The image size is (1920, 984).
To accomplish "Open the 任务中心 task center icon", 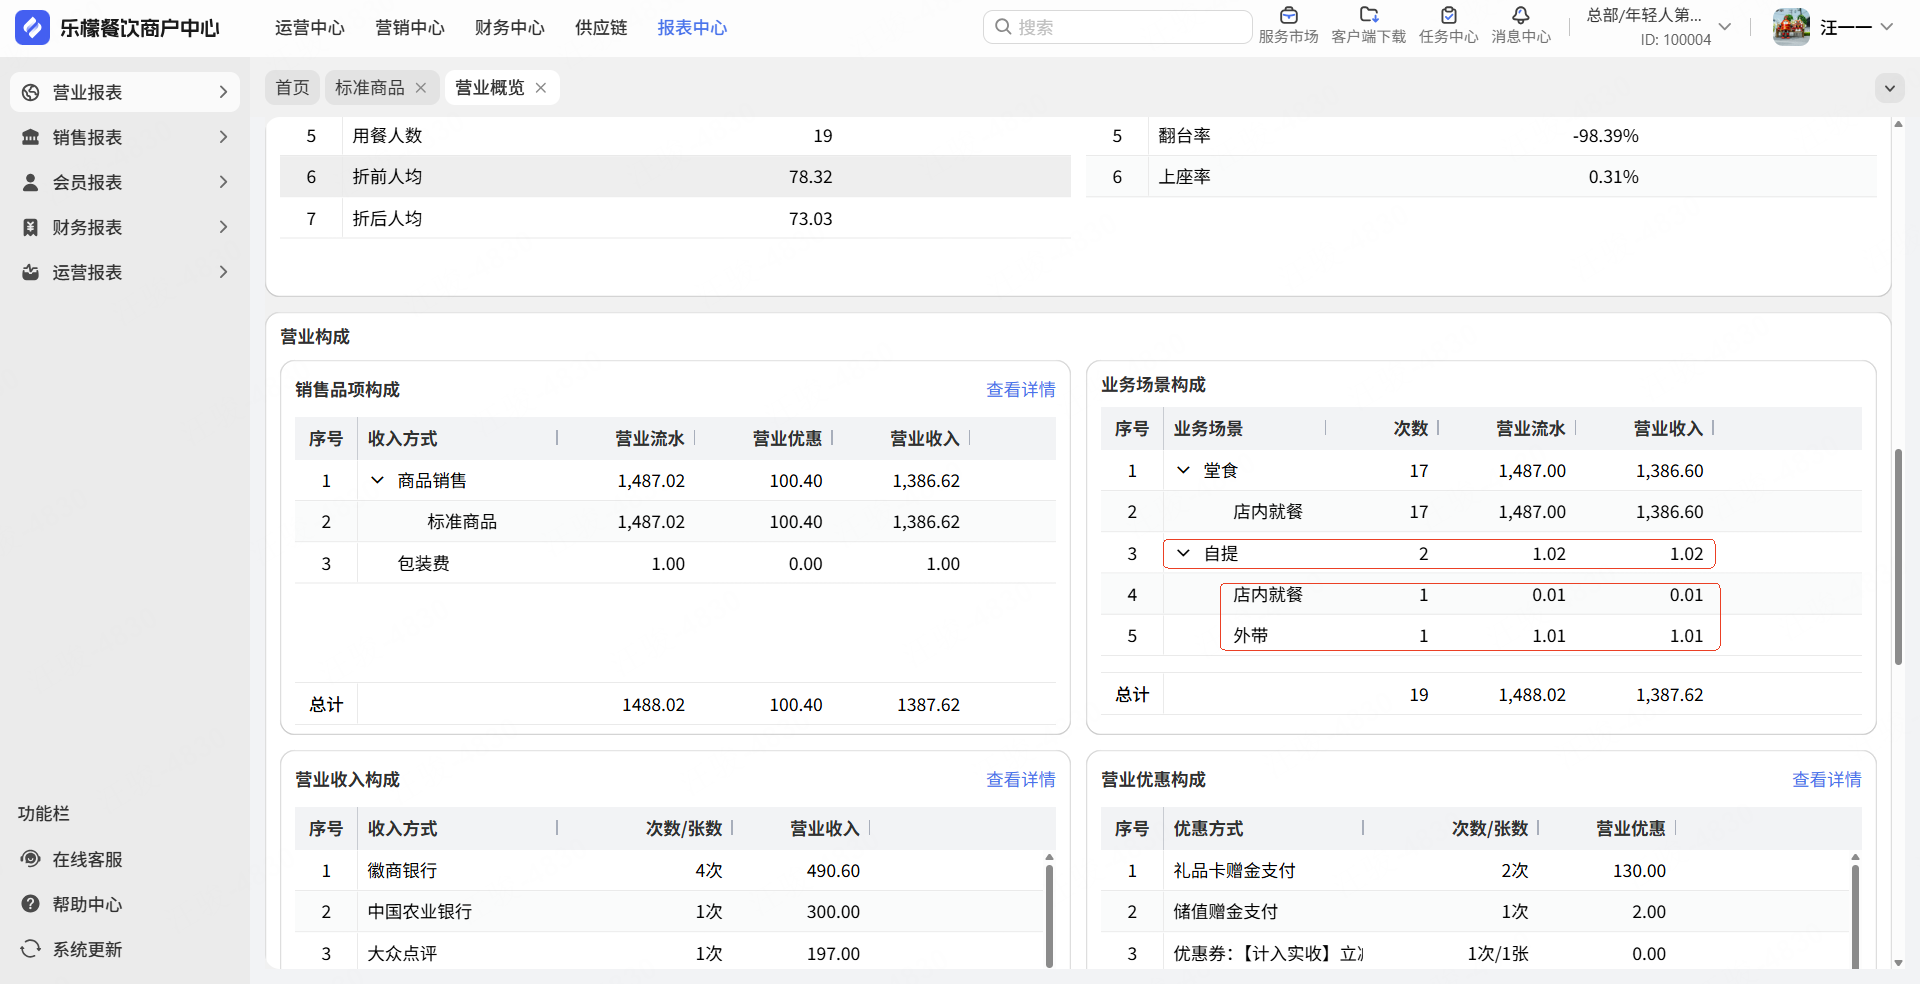I will point(1448,16).
